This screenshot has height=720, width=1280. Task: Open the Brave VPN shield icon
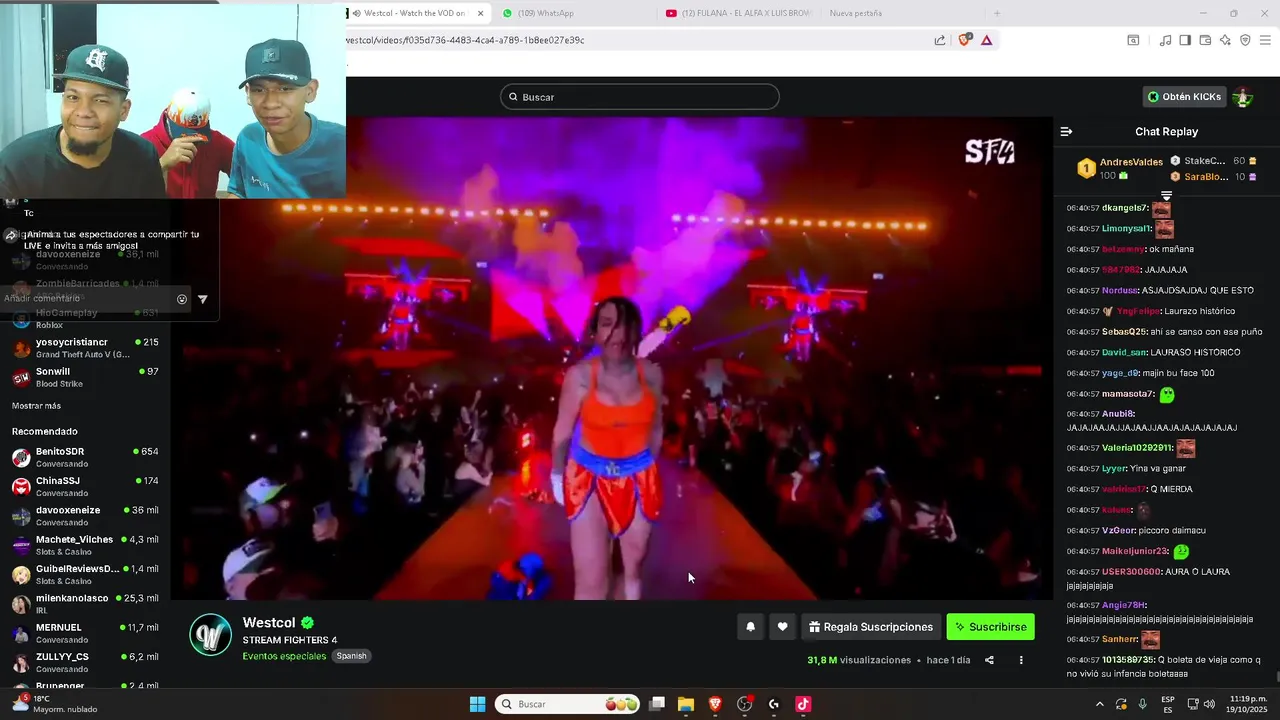1245,40
